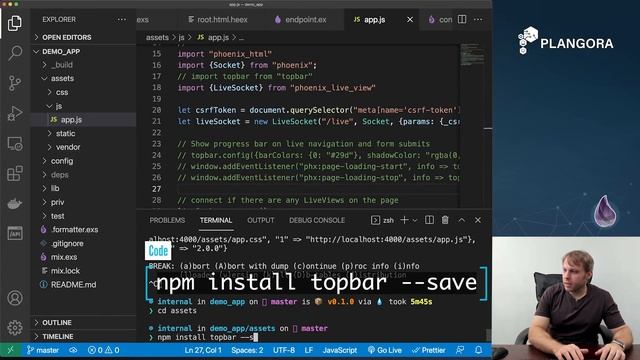640x360 pixels.
Task: Switch to the PROBLEMS panel tab
Action: coord(167,220)
